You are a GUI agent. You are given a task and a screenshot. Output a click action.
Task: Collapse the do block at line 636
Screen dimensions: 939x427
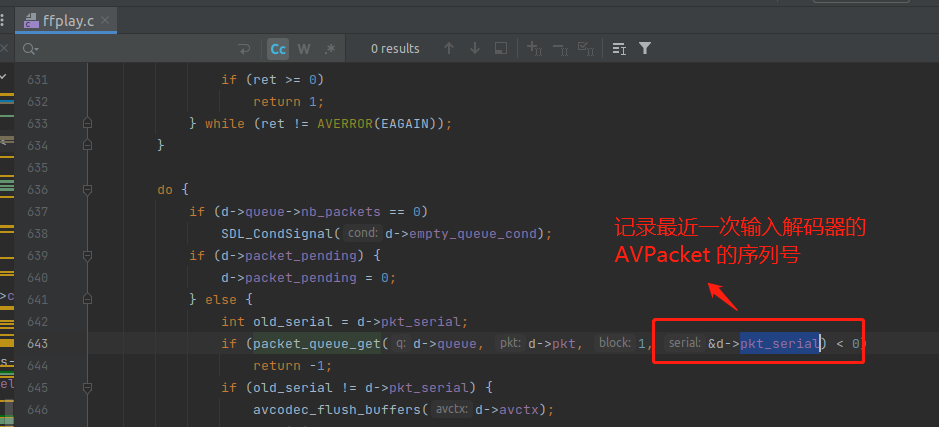point(88,189)
